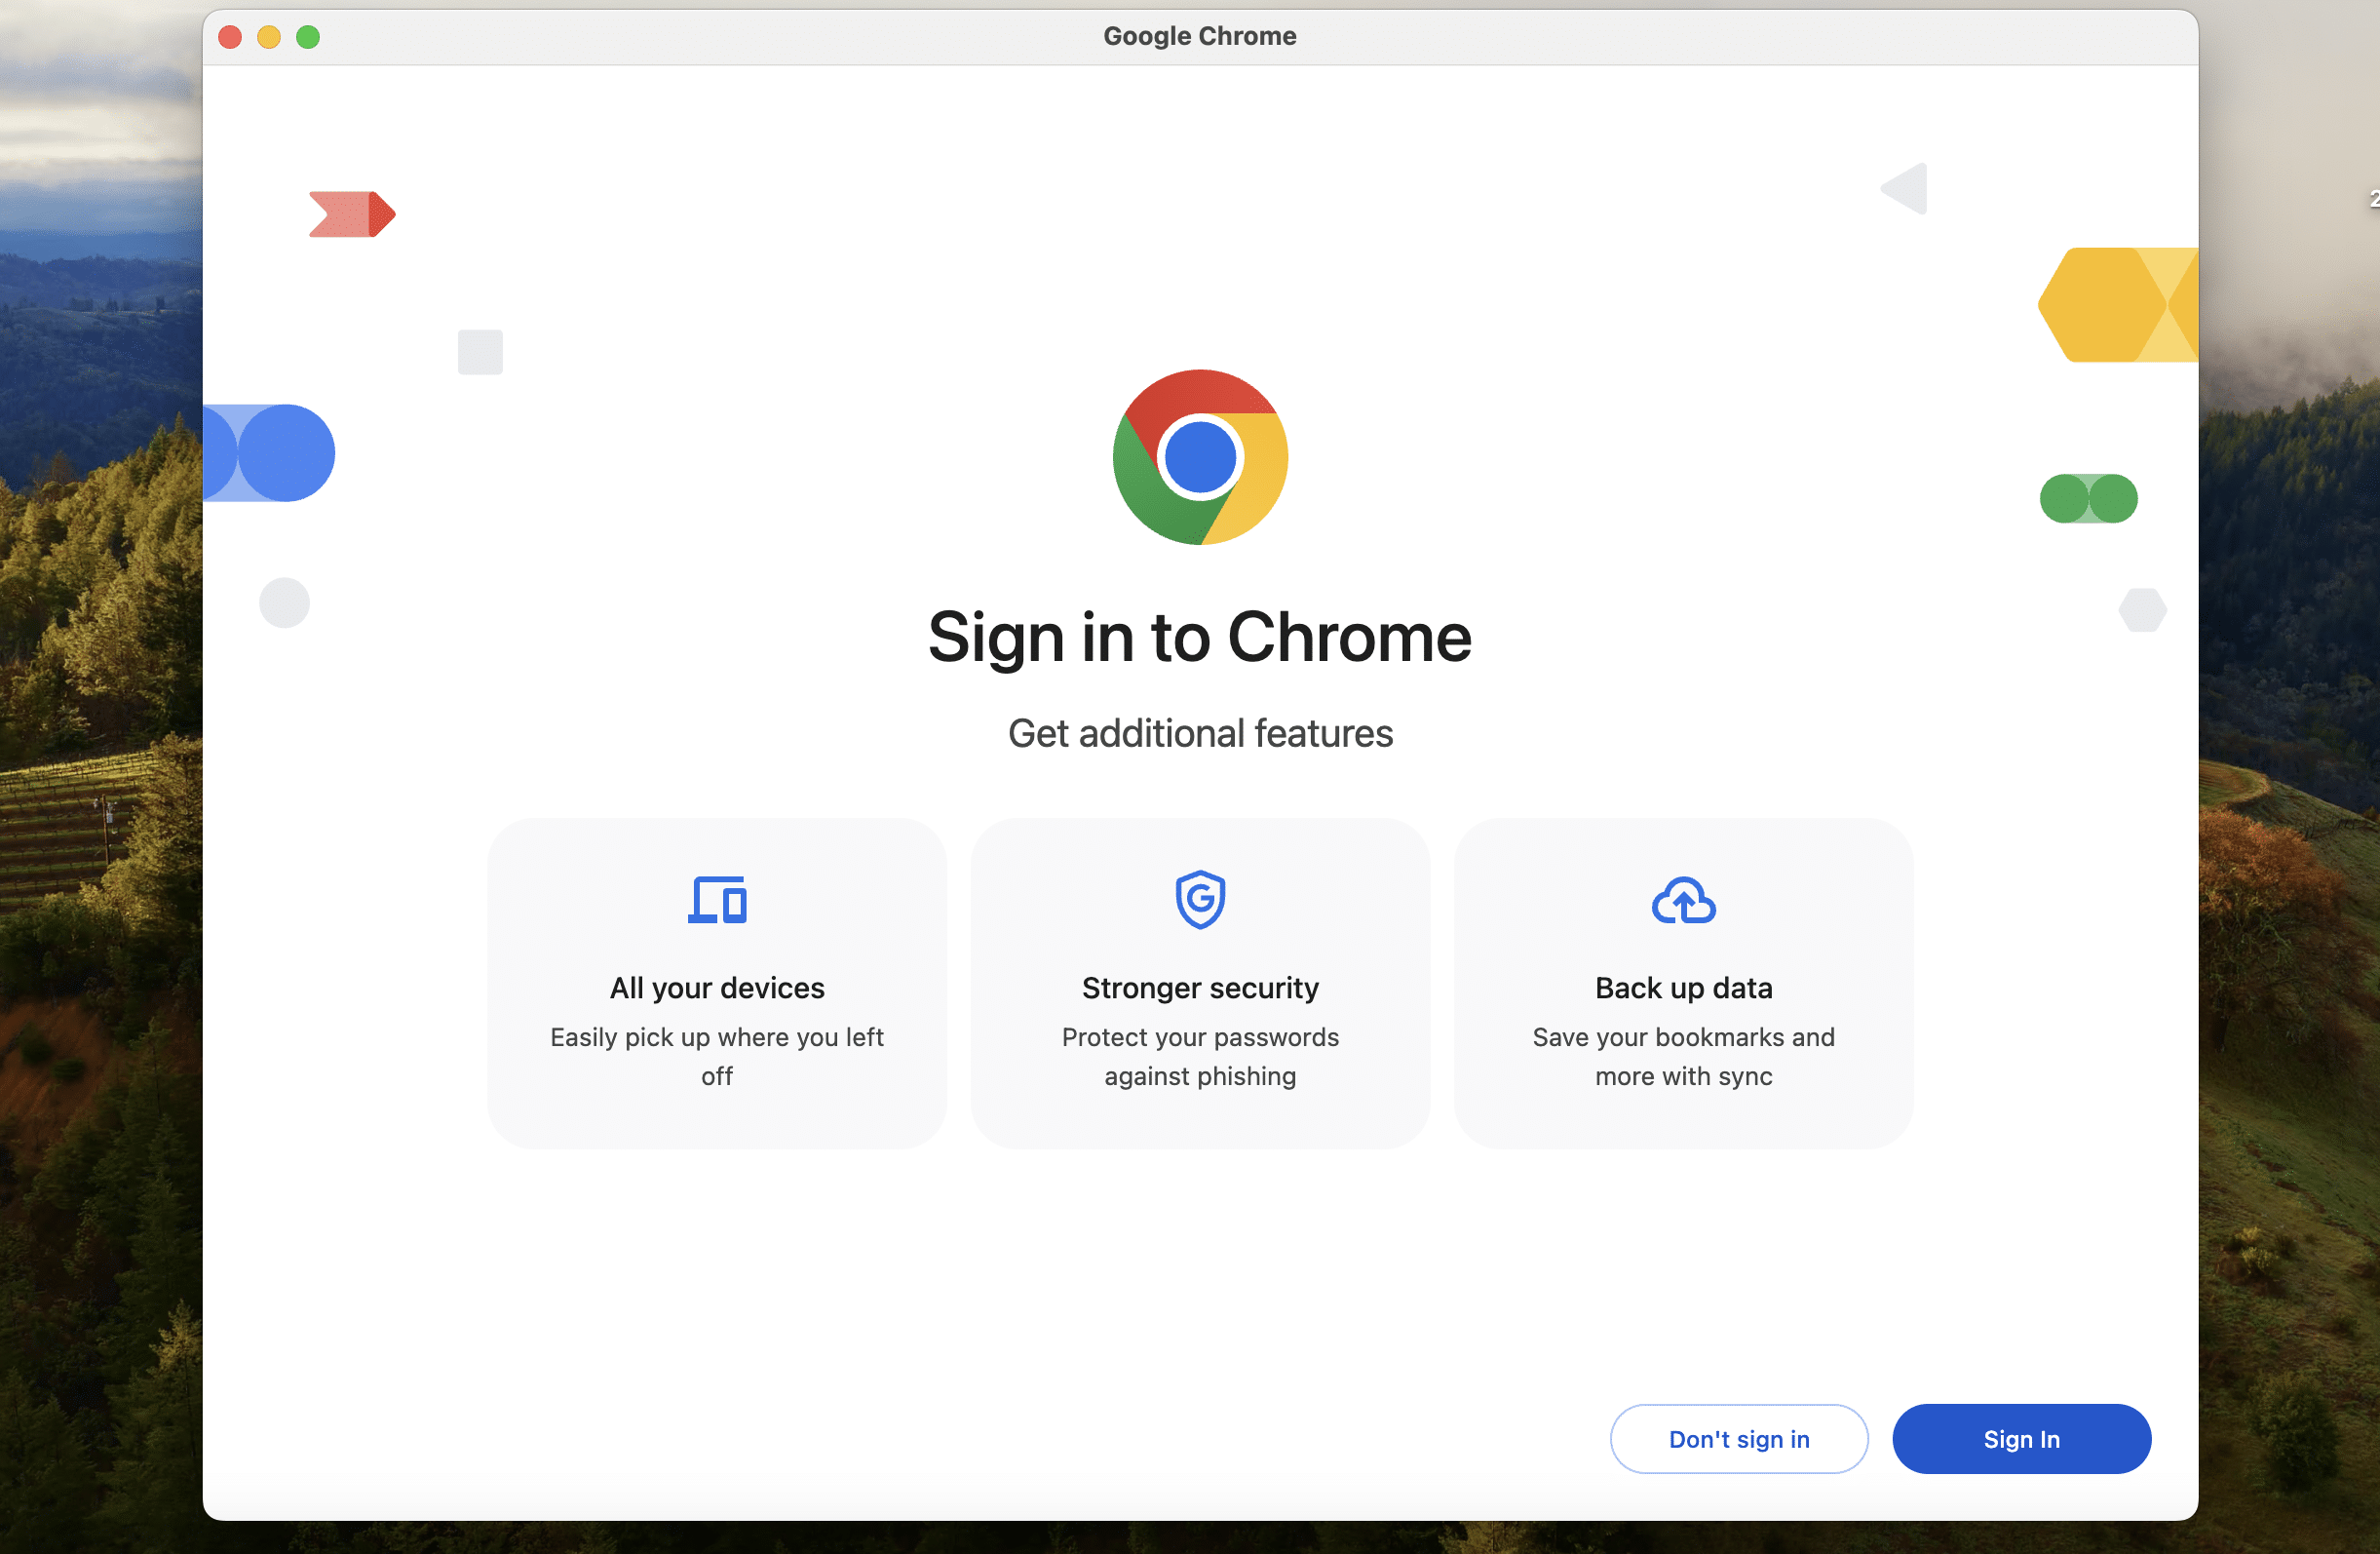Click the Google Chrome window title bar
The image size is (2380, 1554).
(x=1199, y=36)
